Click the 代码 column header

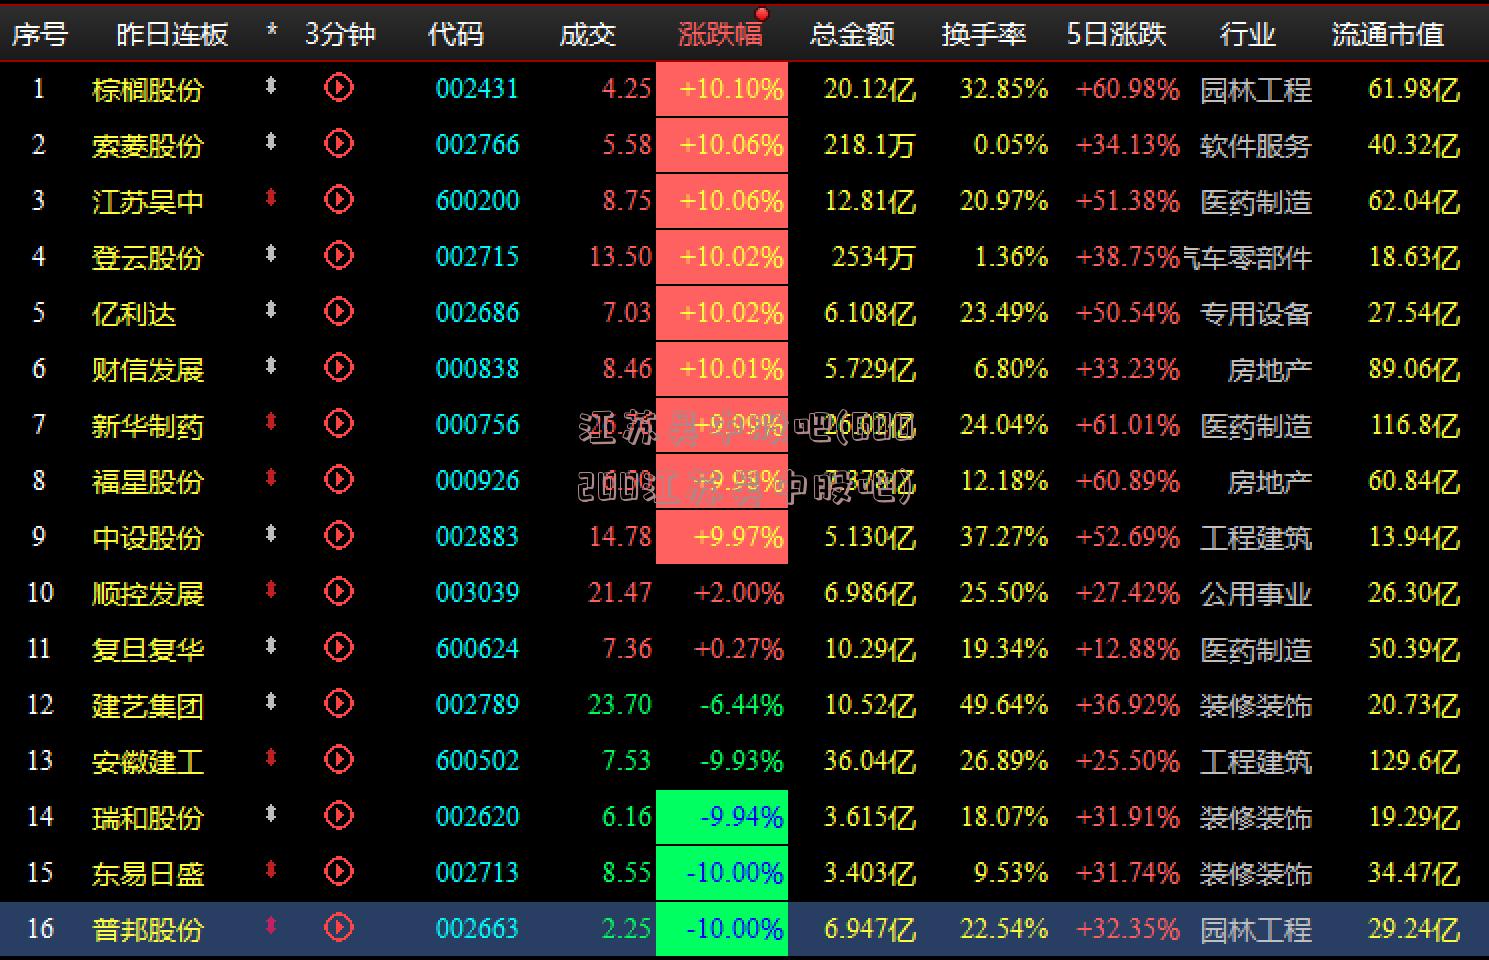coord(456,34)
